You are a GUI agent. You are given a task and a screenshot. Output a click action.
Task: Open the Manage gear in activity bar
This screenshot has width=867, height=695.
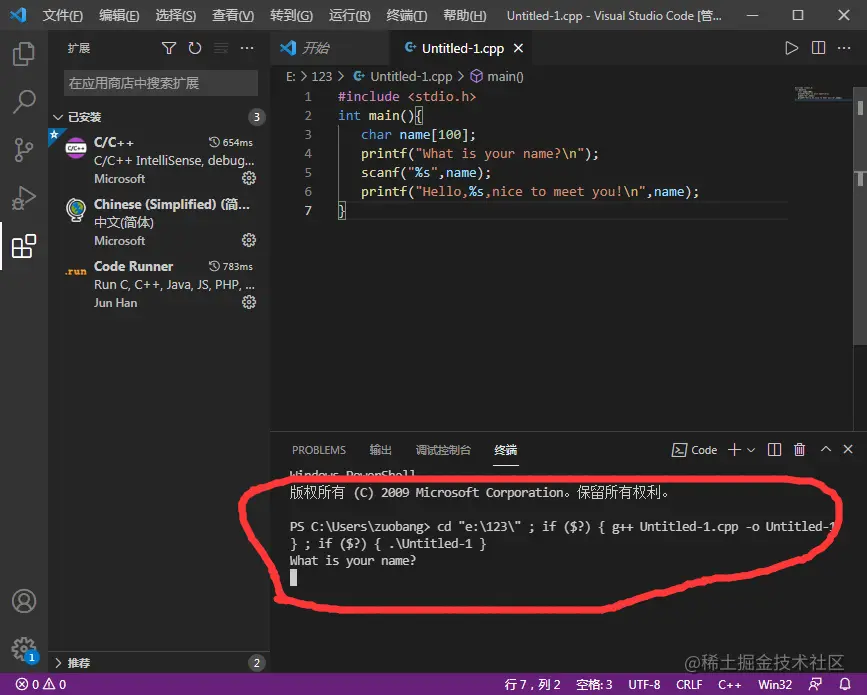pyautogui.click(x=24, y=649)
